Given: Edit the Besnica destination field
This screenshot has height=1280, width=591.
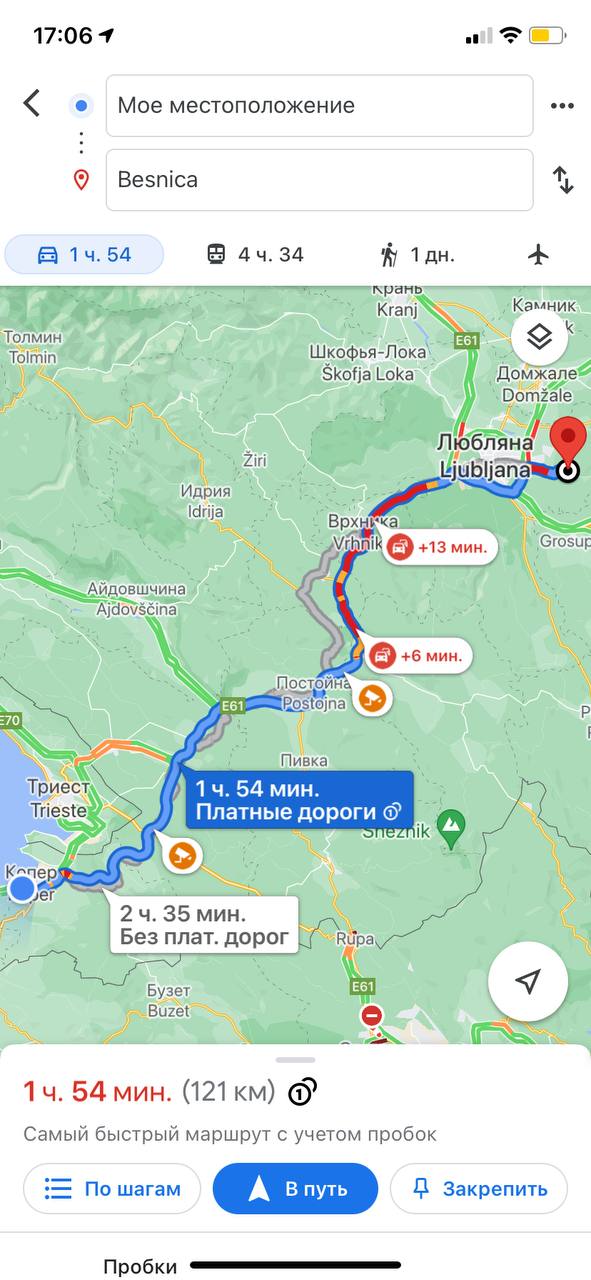Looking at the screenshot, I should pyautogui.click(x=319, y=180).
